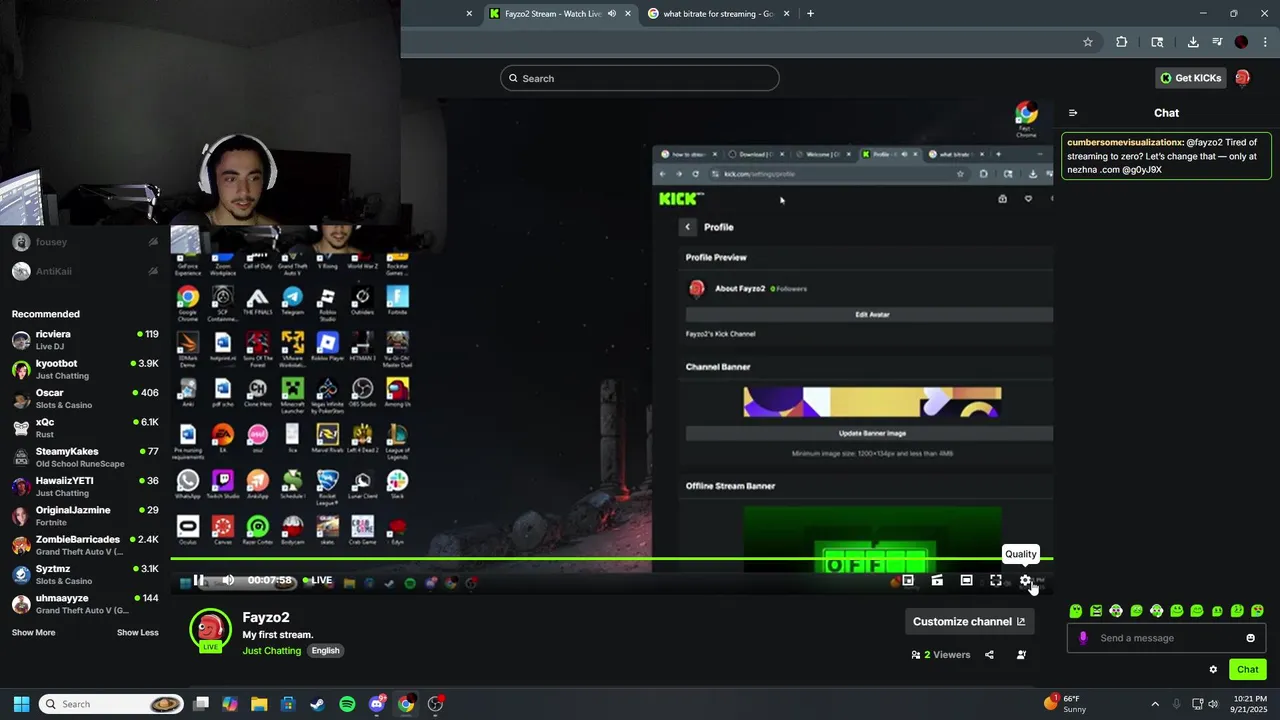Click the Send a message field

click(1166, 638)
